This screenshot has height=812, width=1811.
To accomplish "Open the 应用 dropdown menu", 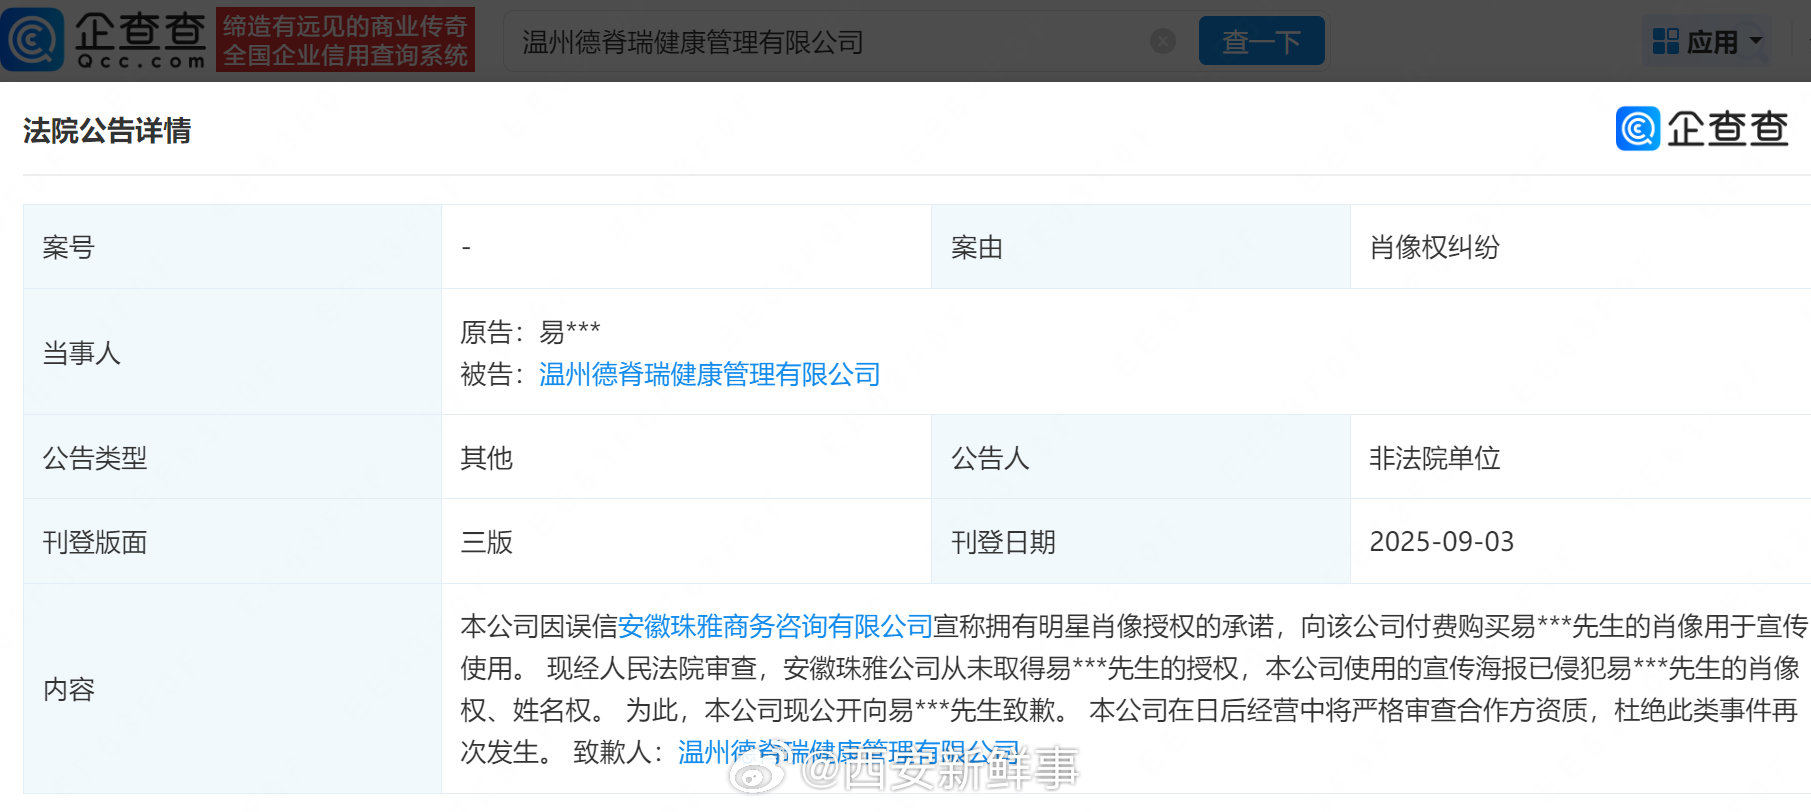I will coord(1710,41).
